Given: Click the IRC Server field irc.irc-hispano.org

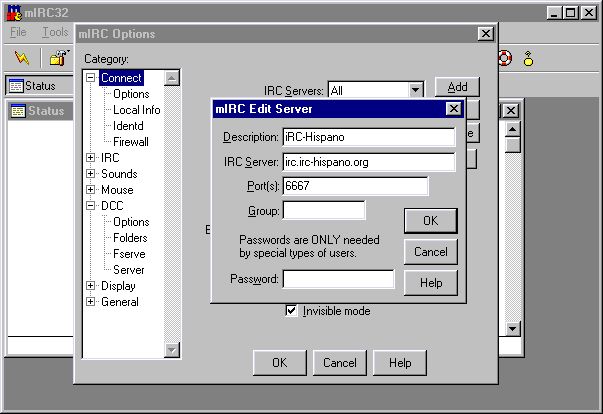Looking at the screenshot, I should 369,162.
